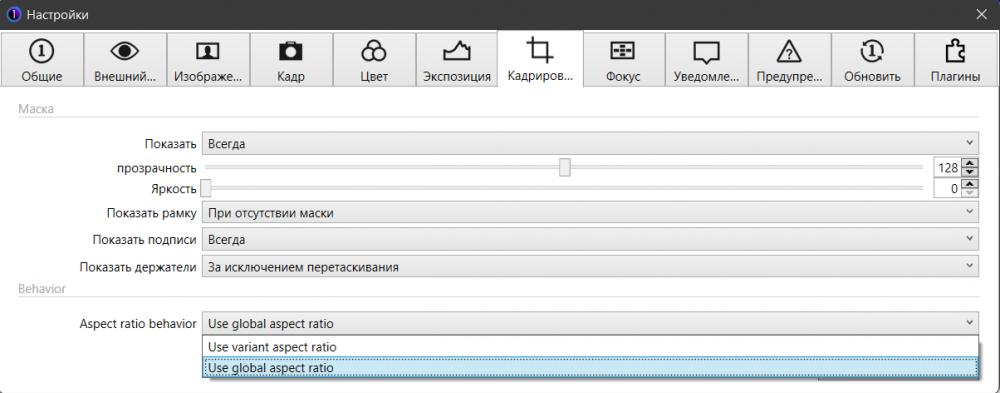
Task: Open the Общие settings tab
Action: pos(42,59)
